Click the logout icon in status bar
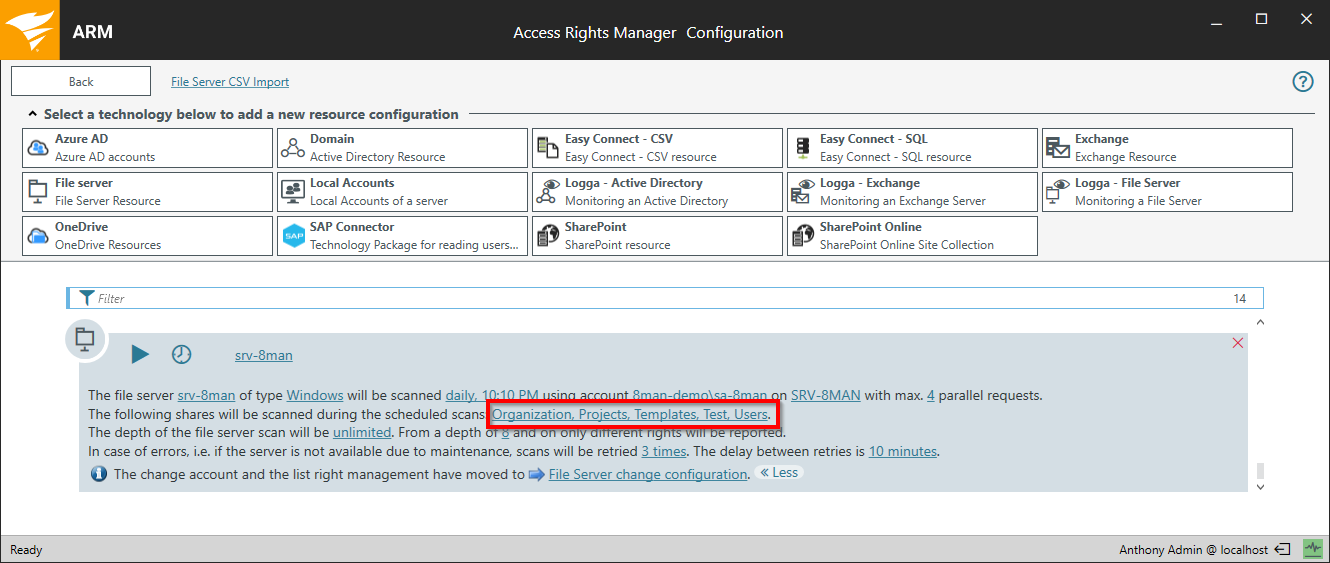The height and width of the screenshot is (563, 1330). (x=1283, y=549)
